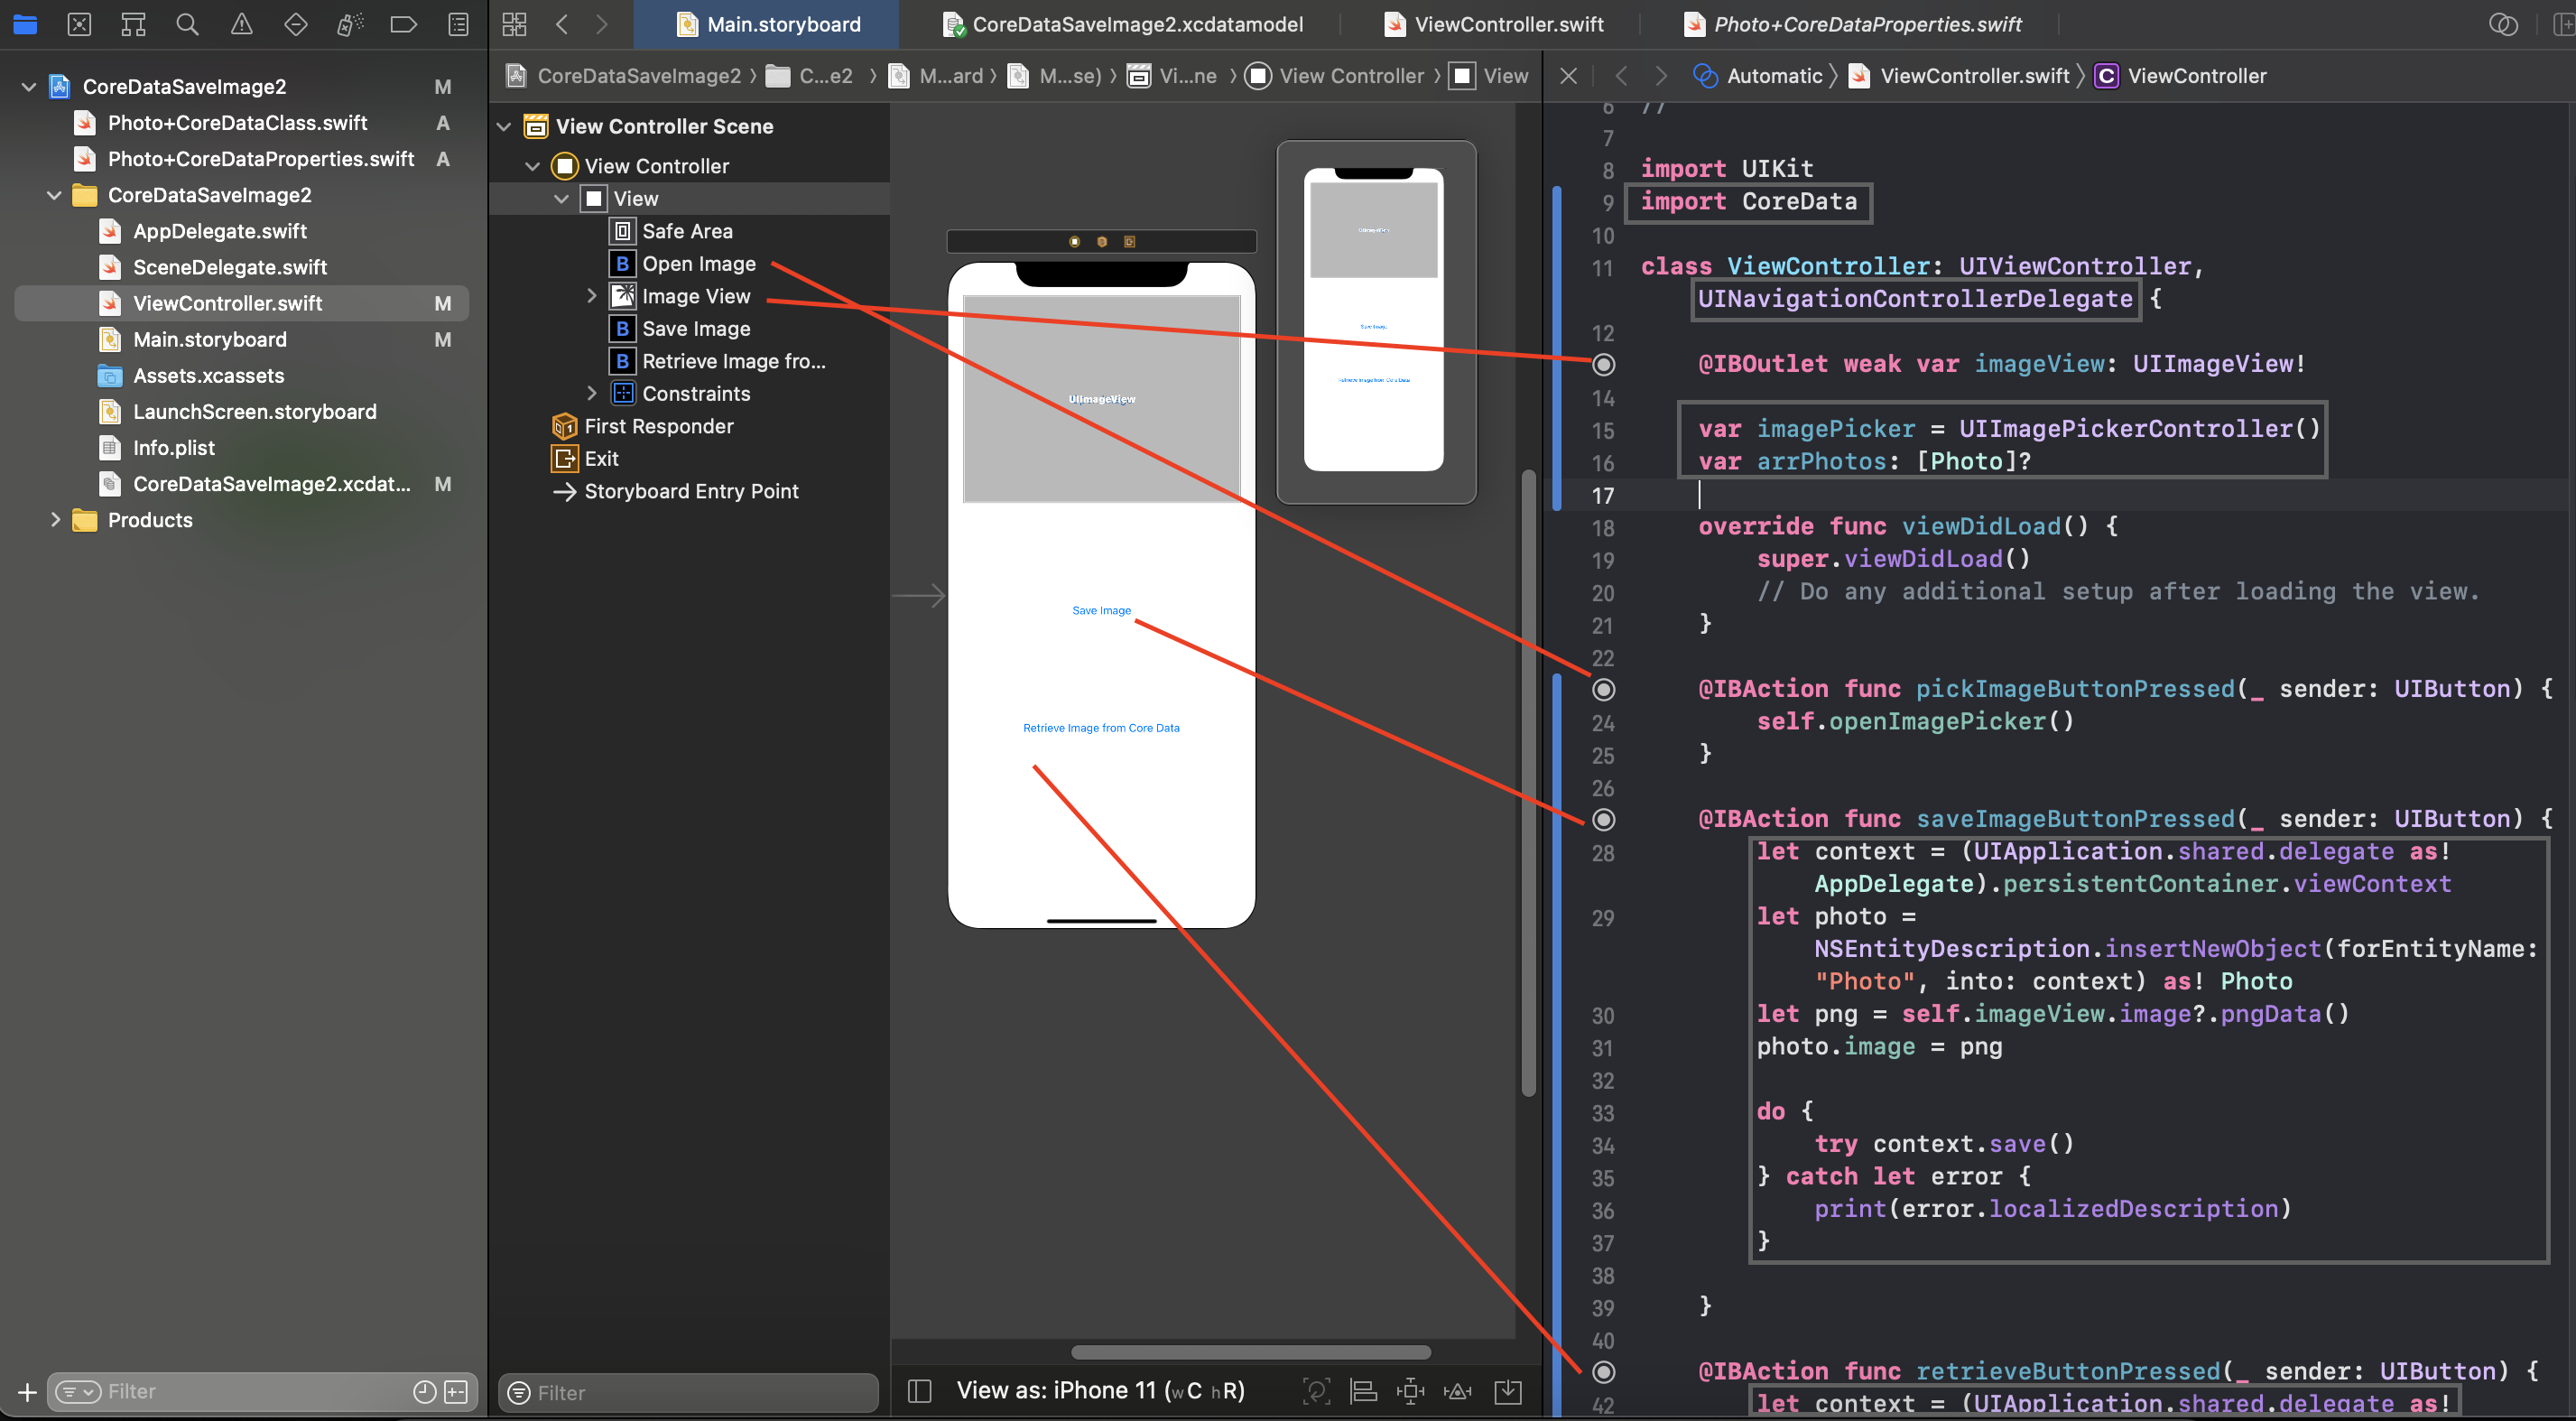Open the Issue navigator warning icon
The width and height of the screenshot is (2576, 1421).
(x=241, y=24)
